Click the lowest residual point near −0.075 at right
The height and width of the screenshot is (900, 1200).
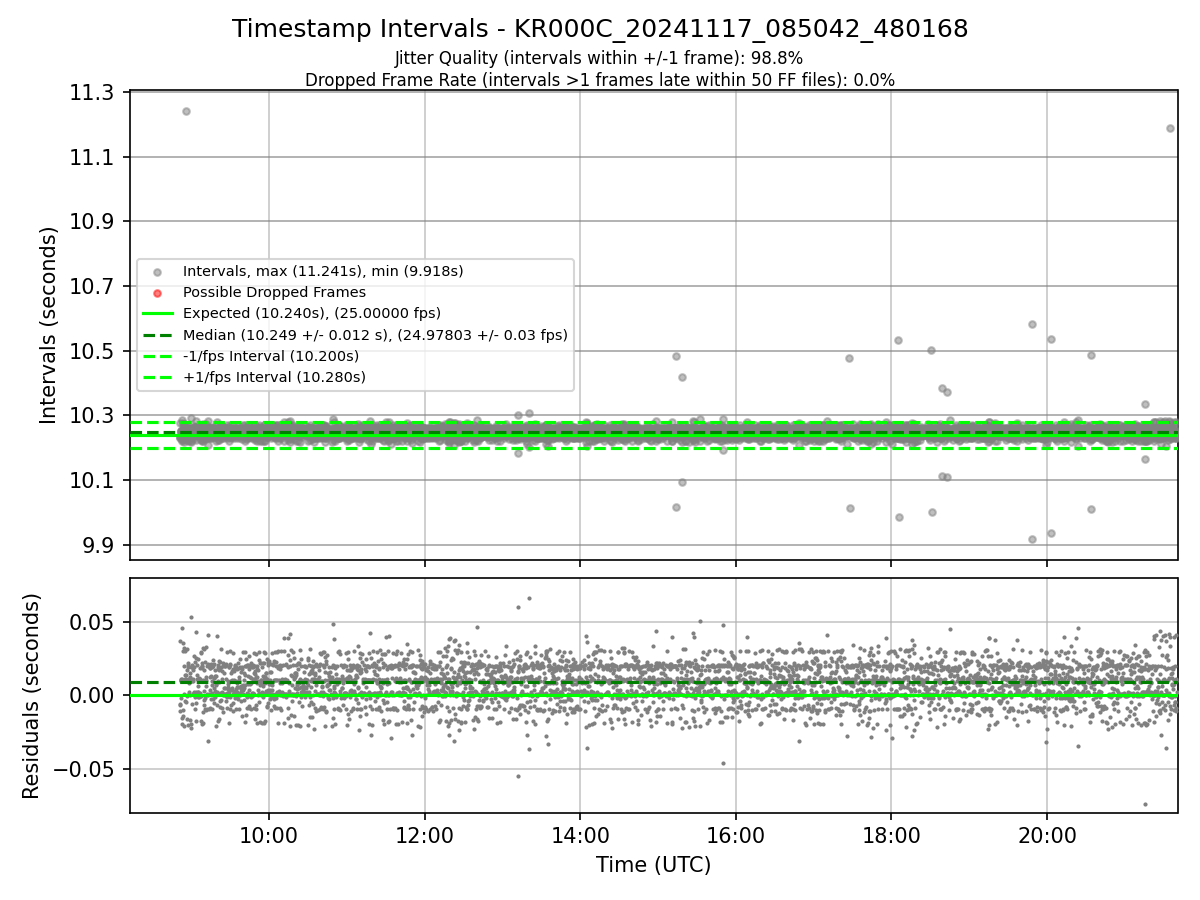tap(1145, 804)
